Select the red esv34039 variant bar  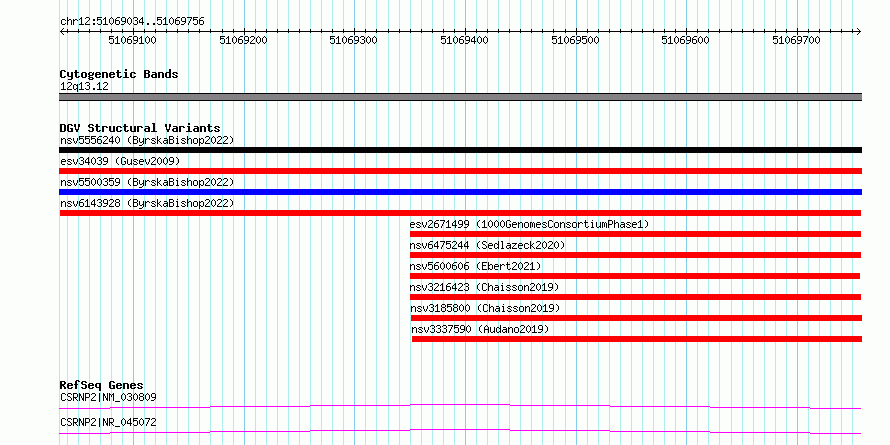click(461, 171)
